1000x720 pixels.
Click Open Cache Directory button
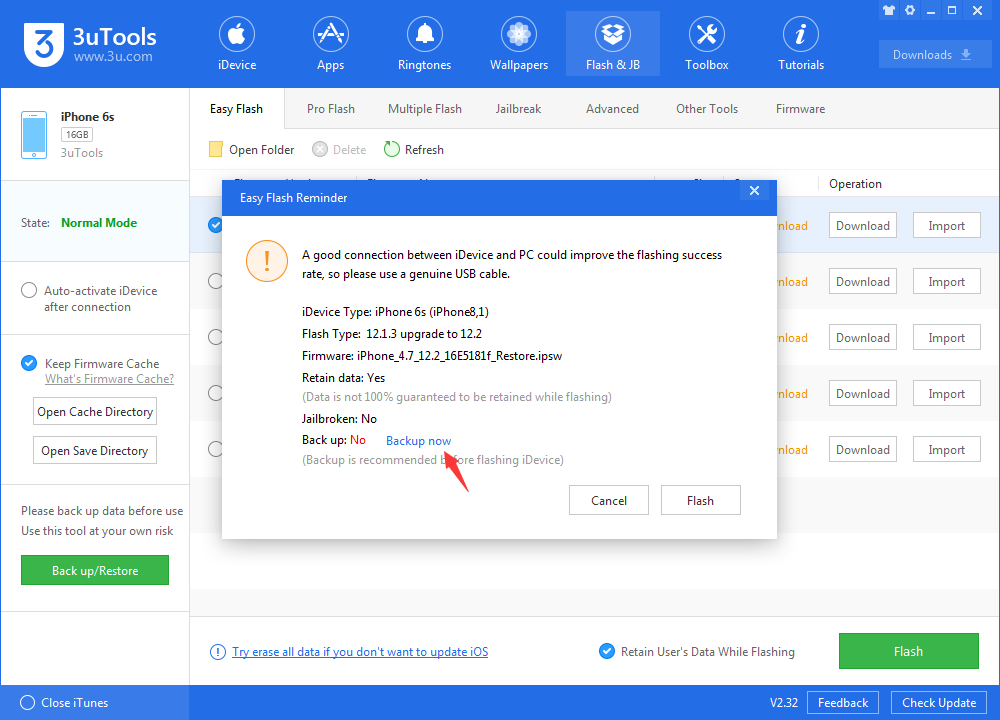coord(95,411)
